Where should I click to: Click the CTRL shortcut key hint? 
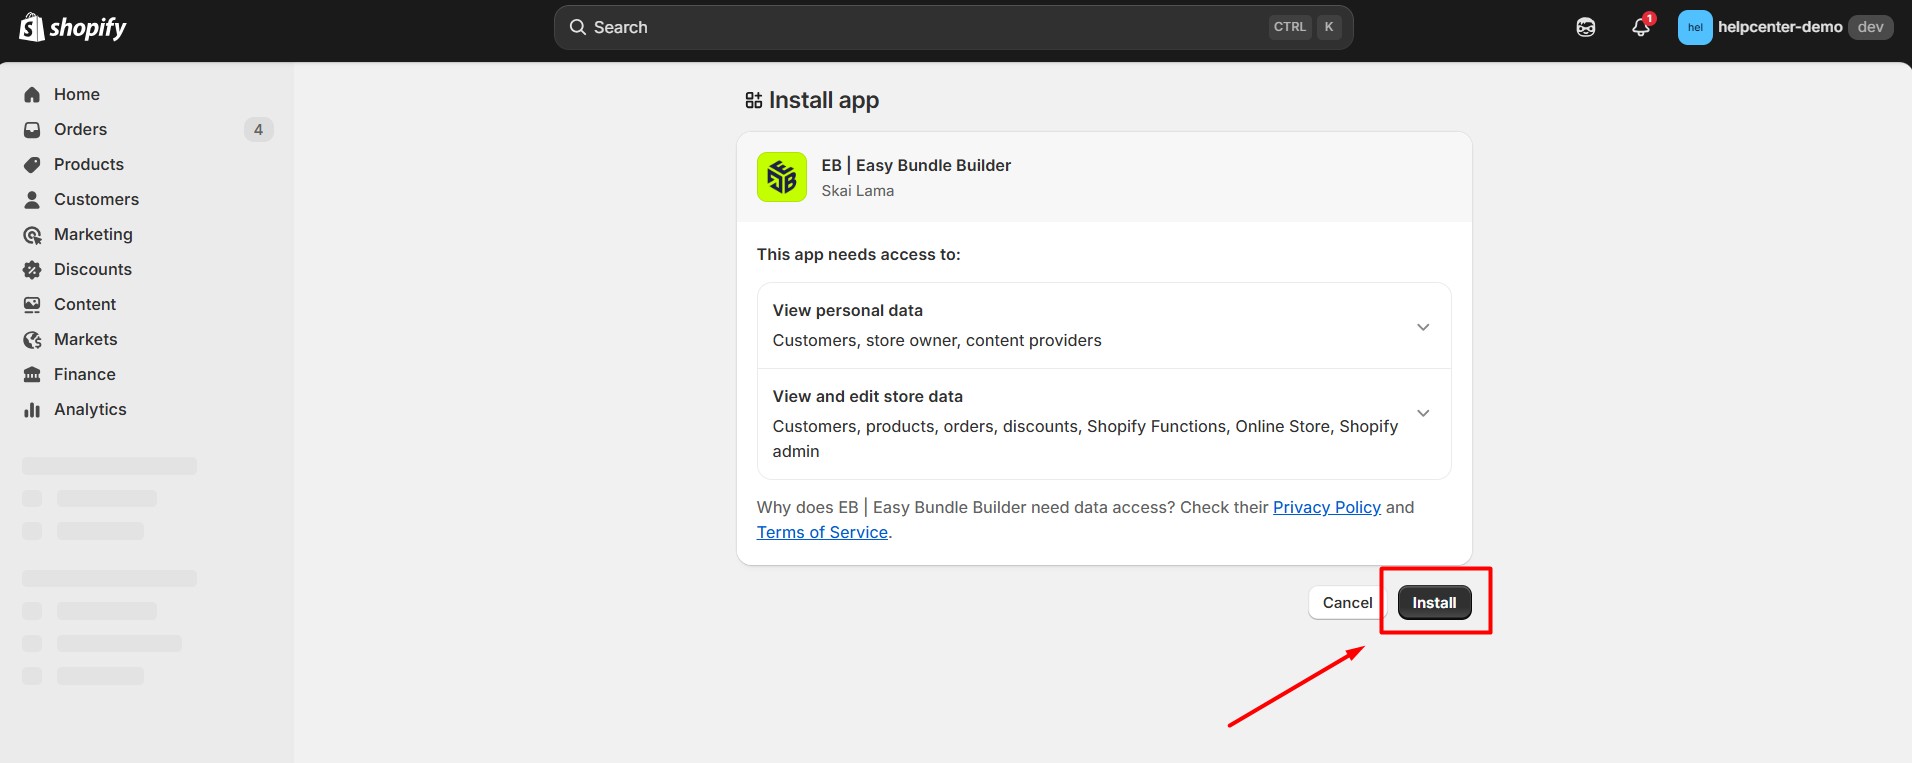(x=1289, y=27)
